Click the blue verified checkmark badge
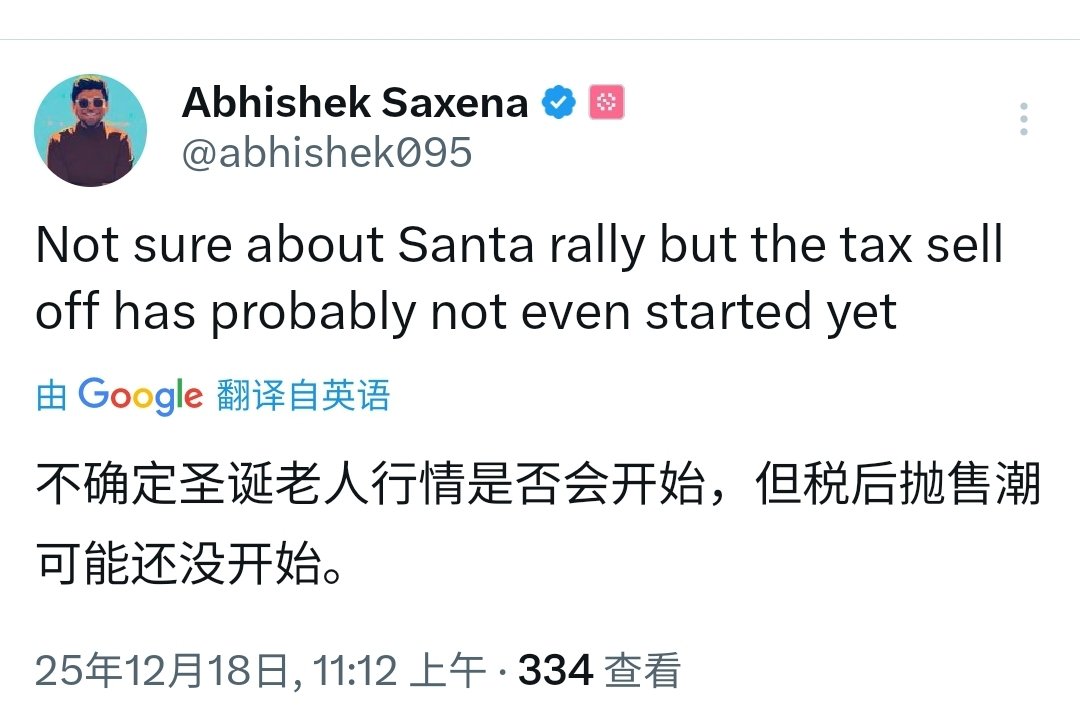 559,102
